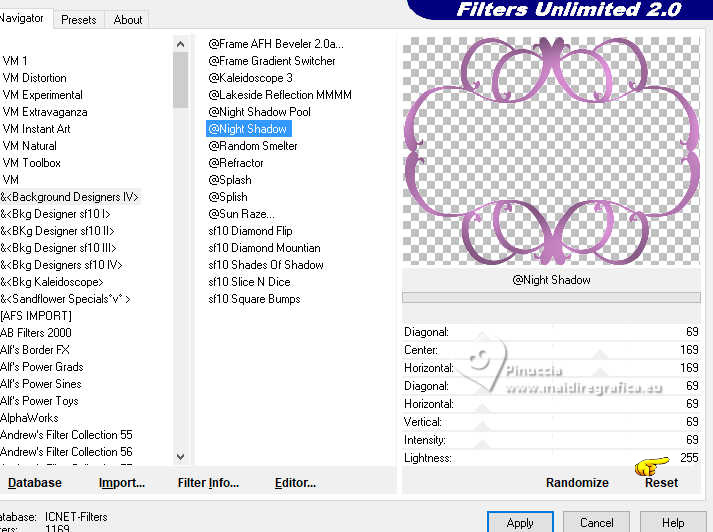
Task: Open the filter Editor...
Action: point(295,482)
